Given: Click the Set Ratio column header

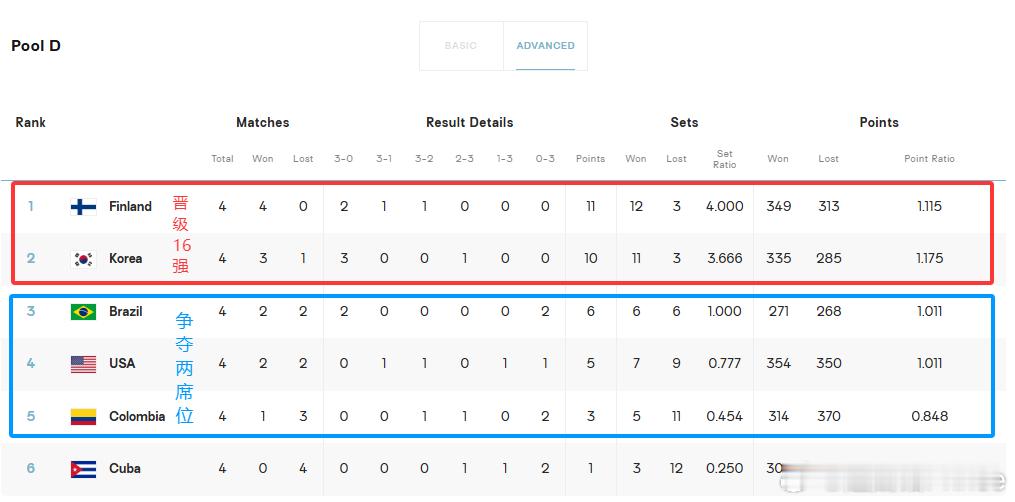Looking at the screenshot, I should pyautogui.click(x=724, y=159).
